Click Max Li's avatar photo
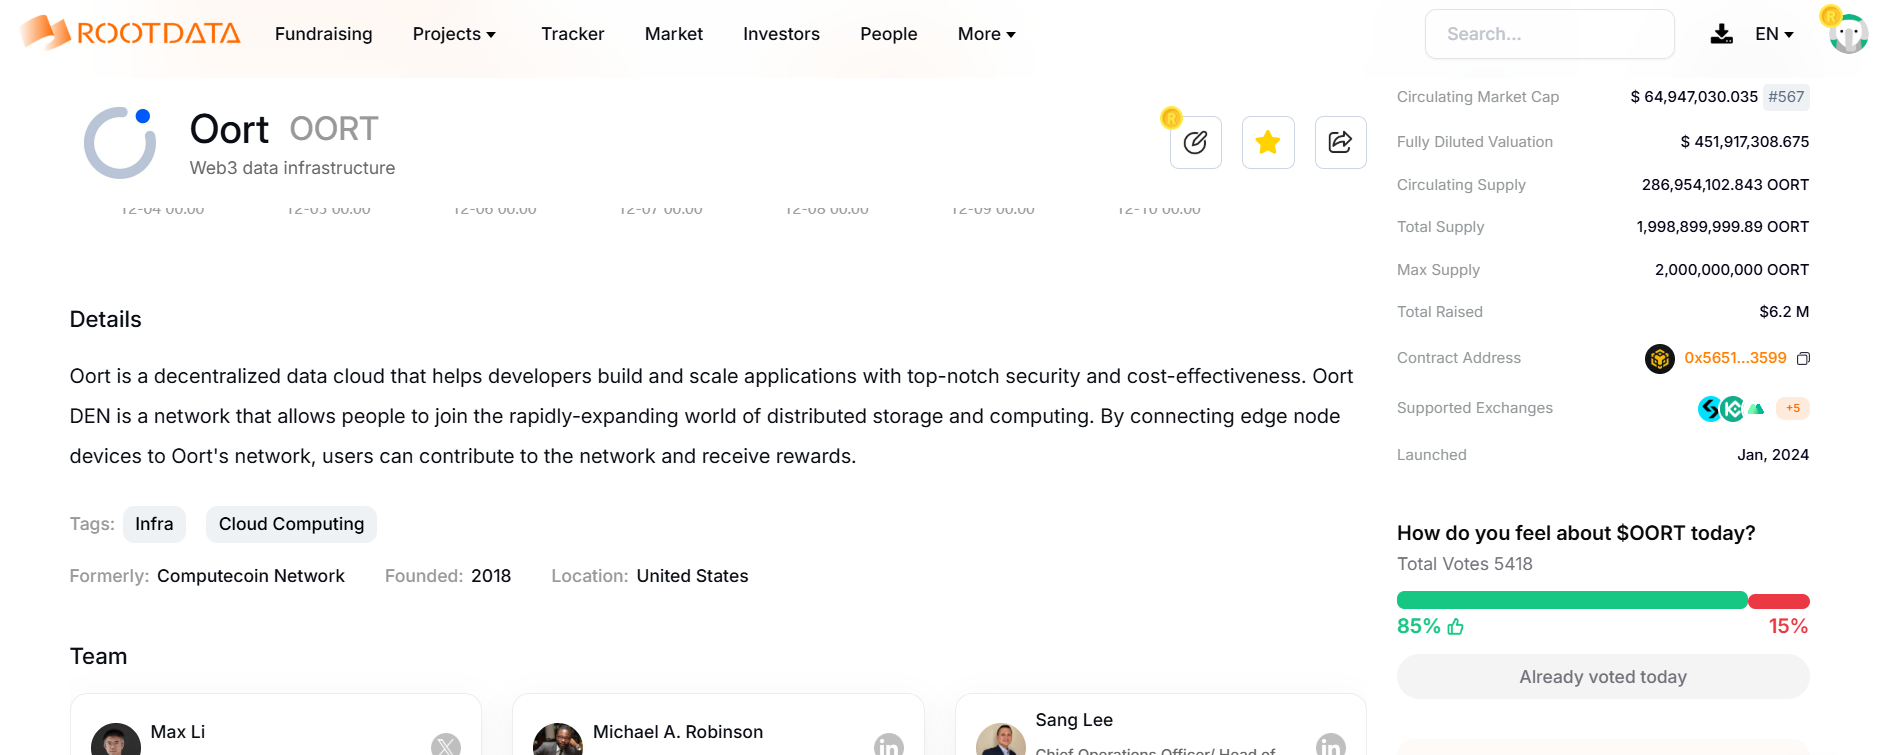Viewport: 1880px width, 755px height. point(116,740)
